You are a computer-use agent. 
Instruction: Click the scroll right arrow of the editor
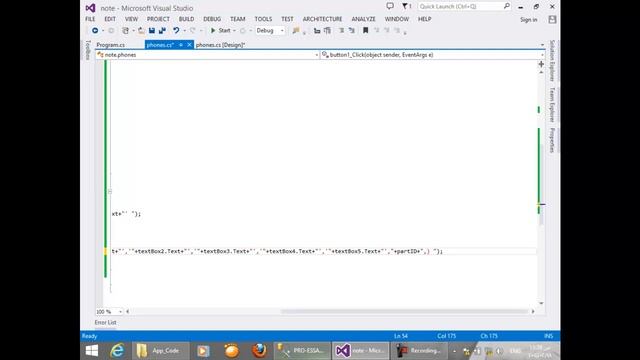pos(533,311)
